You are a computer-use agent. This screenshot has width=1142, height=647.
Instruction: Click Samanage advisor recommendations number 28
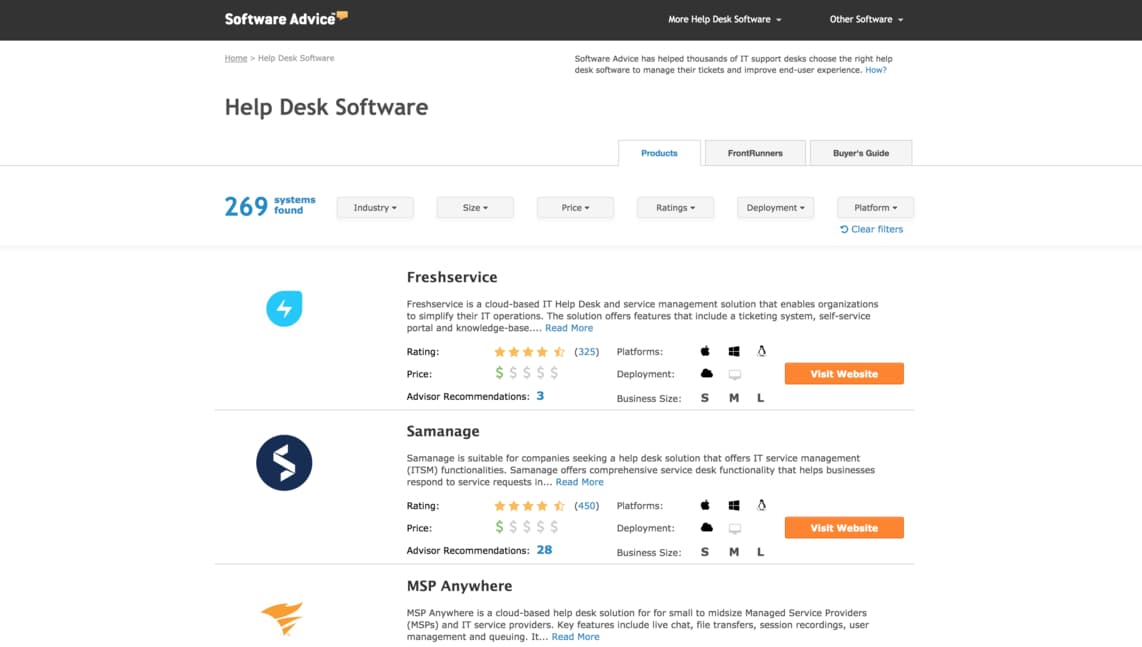(x=544, y=549)
